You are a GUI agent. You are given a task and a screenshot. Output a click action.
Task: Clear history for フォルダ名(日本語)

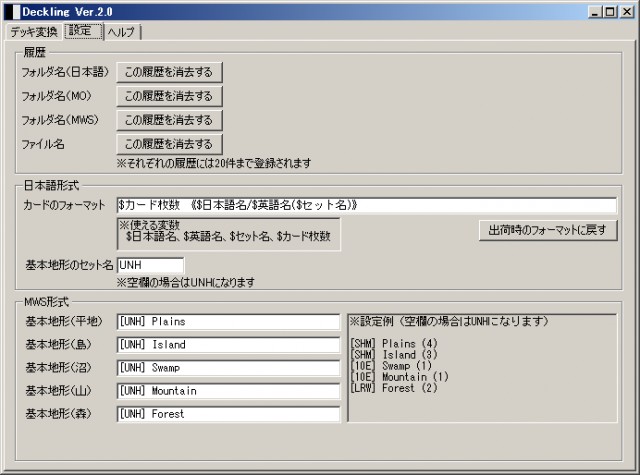169,72
